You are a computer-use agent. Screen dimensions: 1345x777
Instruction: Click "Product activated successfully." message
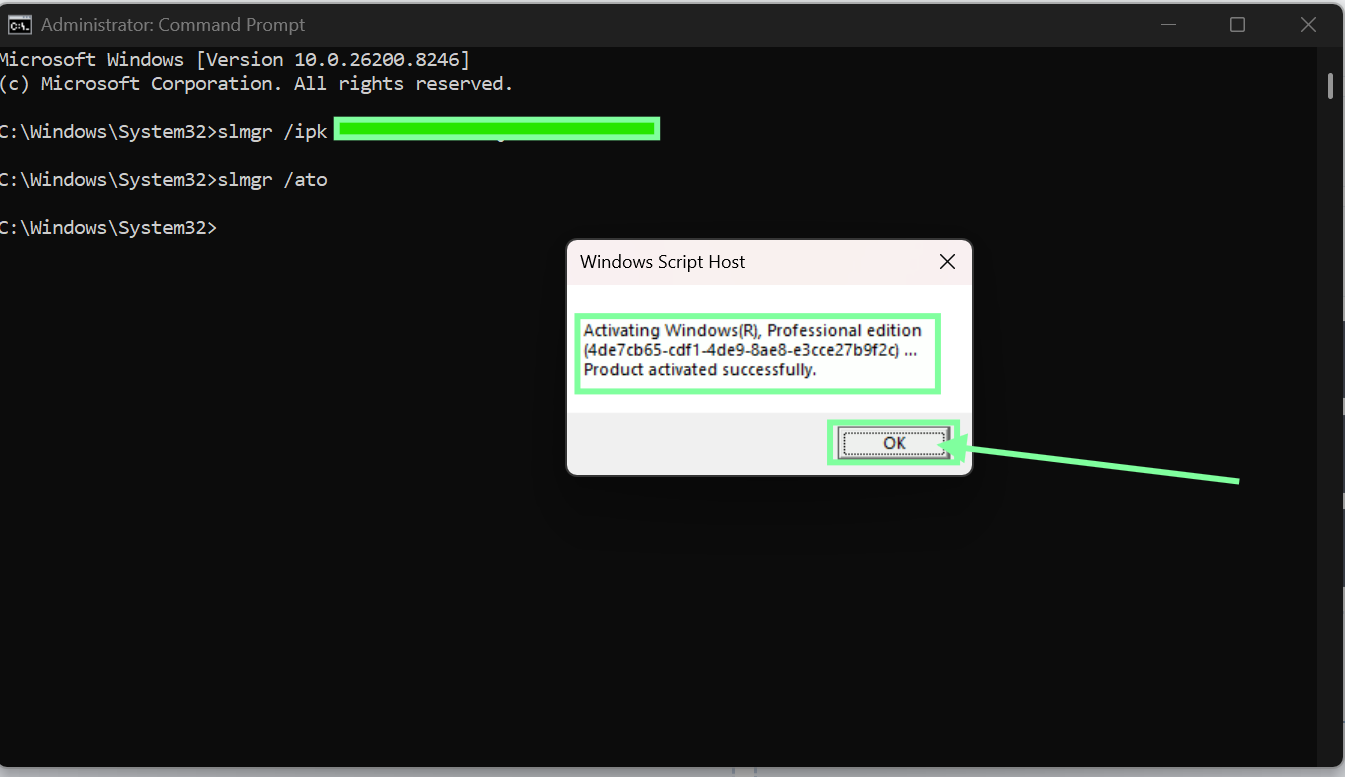click(x=700, y=370)
